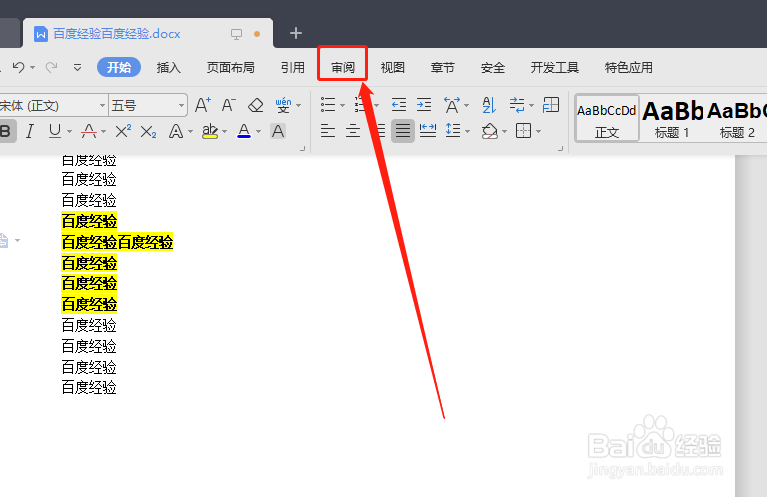
Task: Expand the underline style dropdown arrow
Action: (69, 131)
